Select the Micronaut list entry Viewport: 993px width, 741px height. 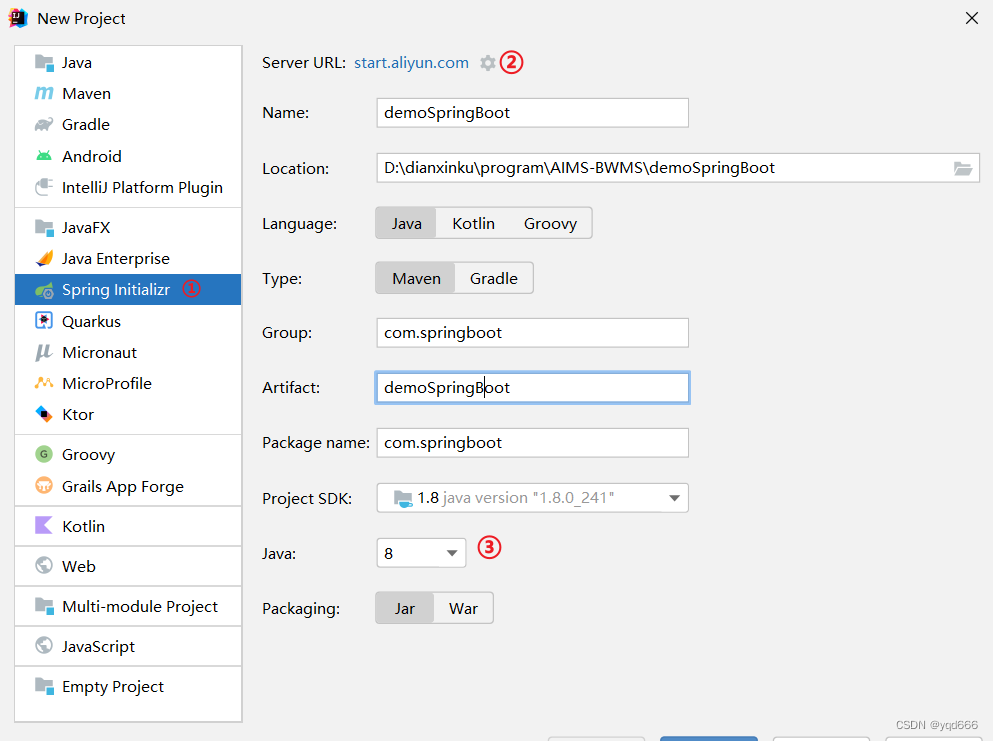point(128,352)
